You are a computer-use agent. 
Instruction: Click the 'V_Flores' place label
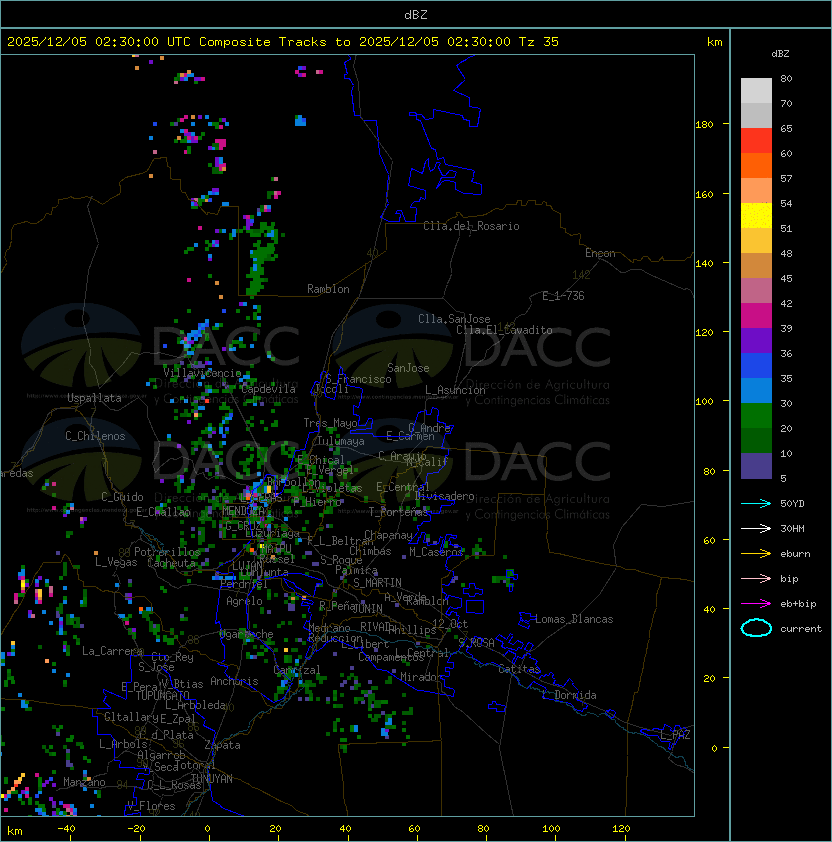[x=151, y=806]
